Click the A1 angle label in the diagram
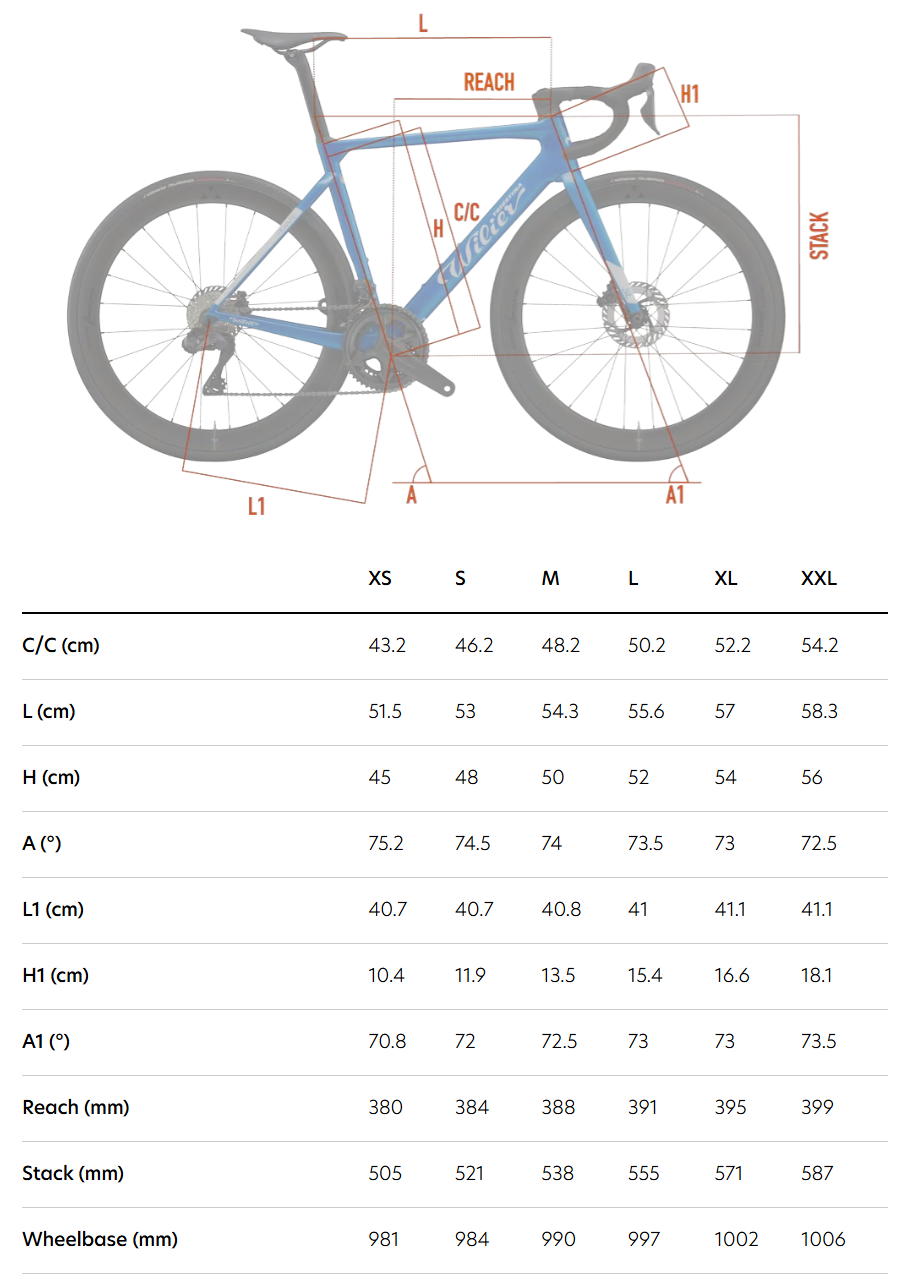 pyautogui.click(x=675, y=495)
